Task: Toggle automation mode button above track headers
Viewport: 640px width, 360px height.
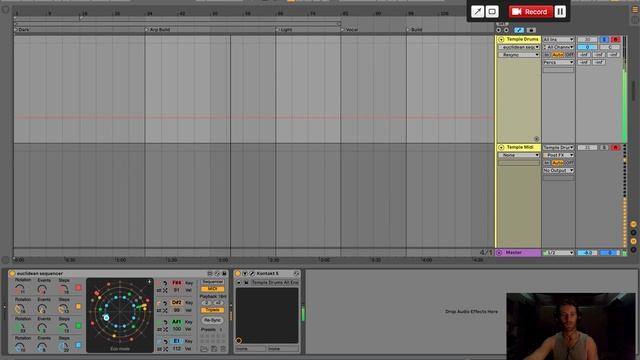Action: pyautogui.click(x=519, y=30)
